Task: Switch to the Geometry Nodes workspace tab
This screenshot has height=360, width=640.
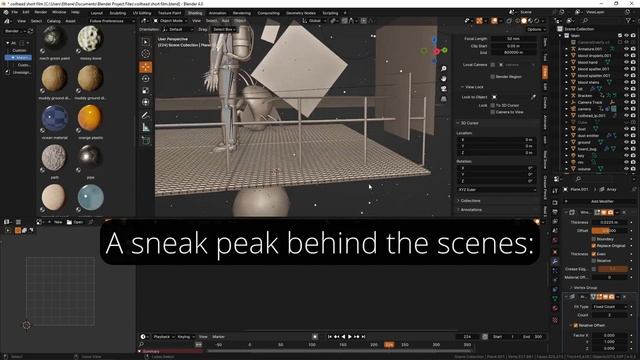Action: 301,13
